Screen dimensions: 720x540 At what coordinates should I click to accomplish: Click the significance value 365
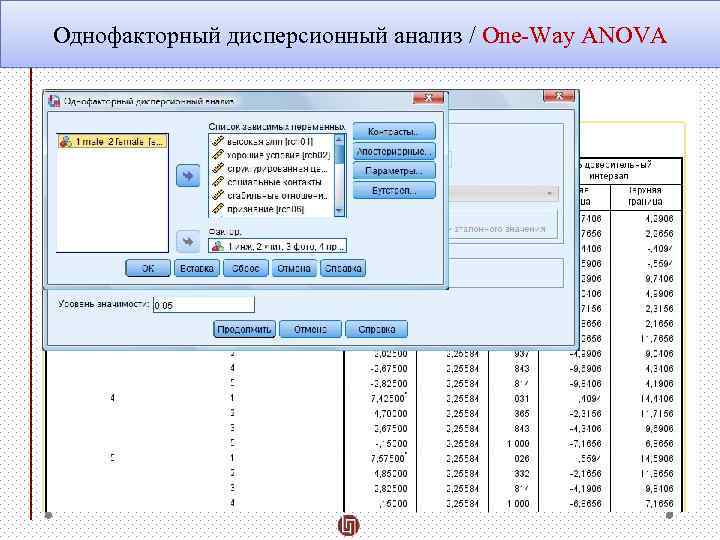[522, 413]
